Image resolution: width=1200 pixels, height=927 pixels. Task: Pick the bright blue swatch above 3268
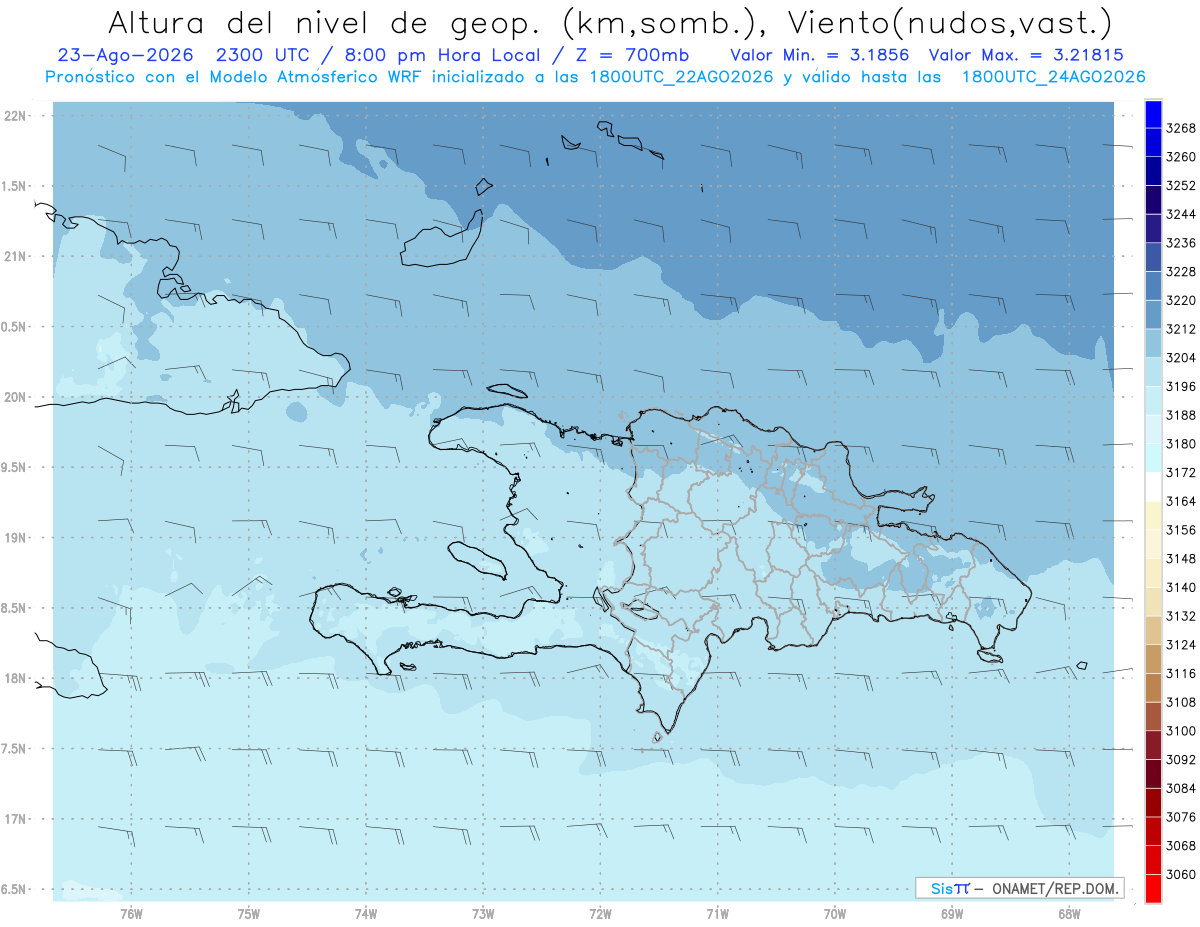point(1153,114)
